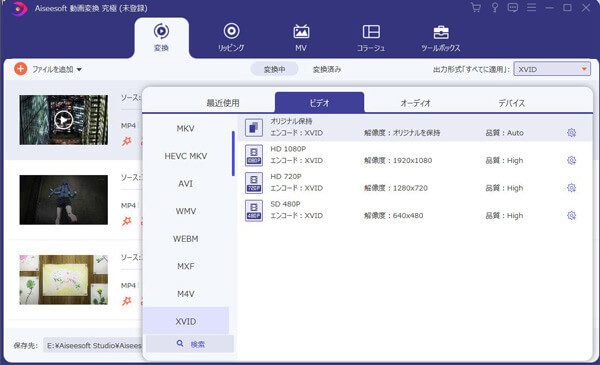Select the SD 480P preset title

285,204
